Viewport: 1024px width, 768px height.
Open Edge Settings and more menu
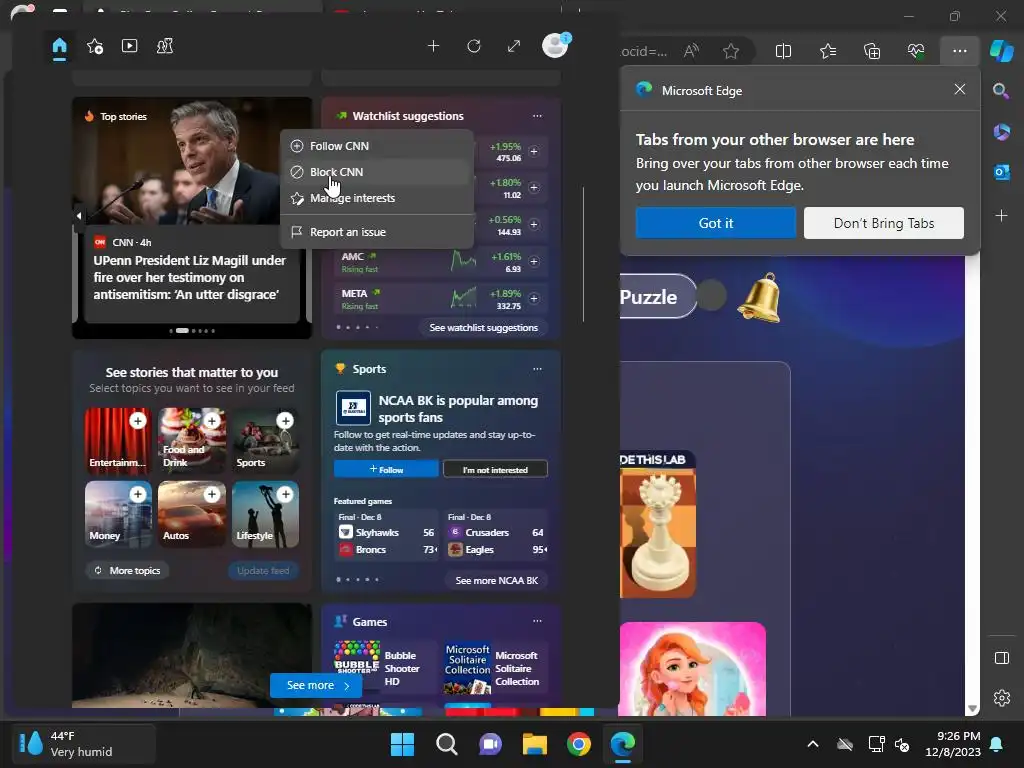pos(959,51)
